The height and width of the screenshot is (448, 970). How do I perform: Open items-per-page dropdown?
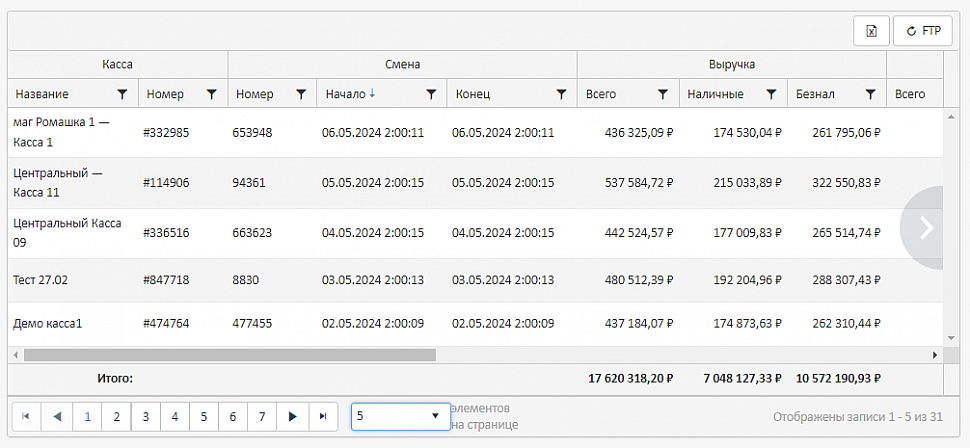point(401,416)
